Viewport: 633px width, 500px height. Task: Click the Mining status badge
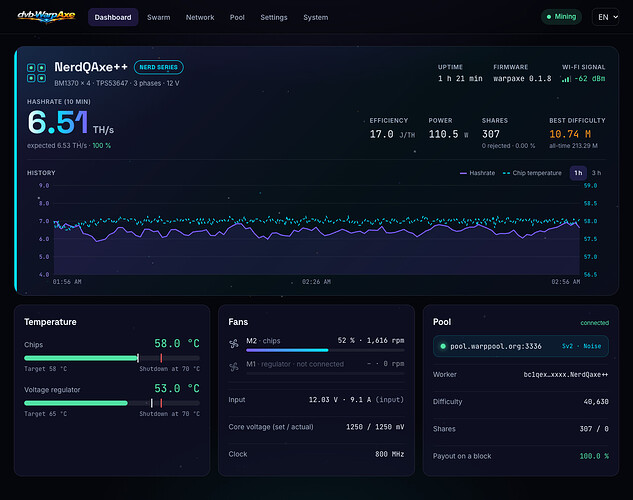(561, 17)
